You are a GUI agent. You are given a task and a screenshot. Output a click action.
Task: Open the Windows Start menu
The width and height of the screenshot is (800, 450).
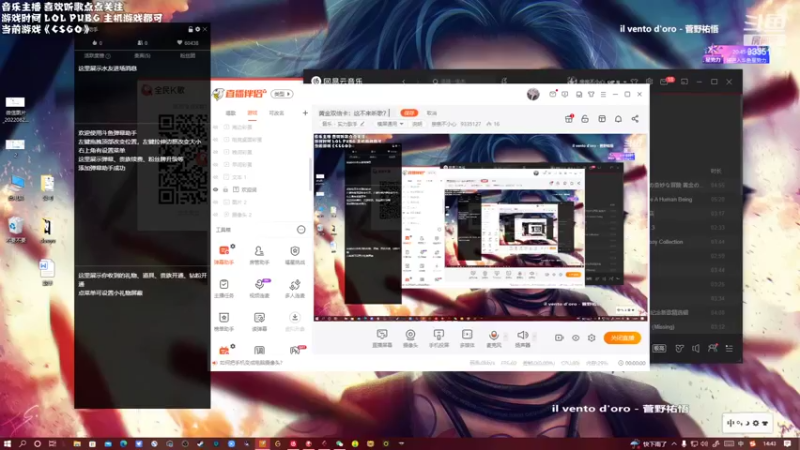pos(7,444)
